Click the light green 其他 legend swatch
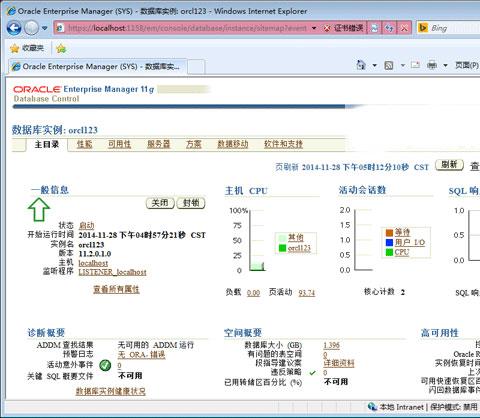The width and height of the screenshot is (480, 418). (x=282, y=238)
